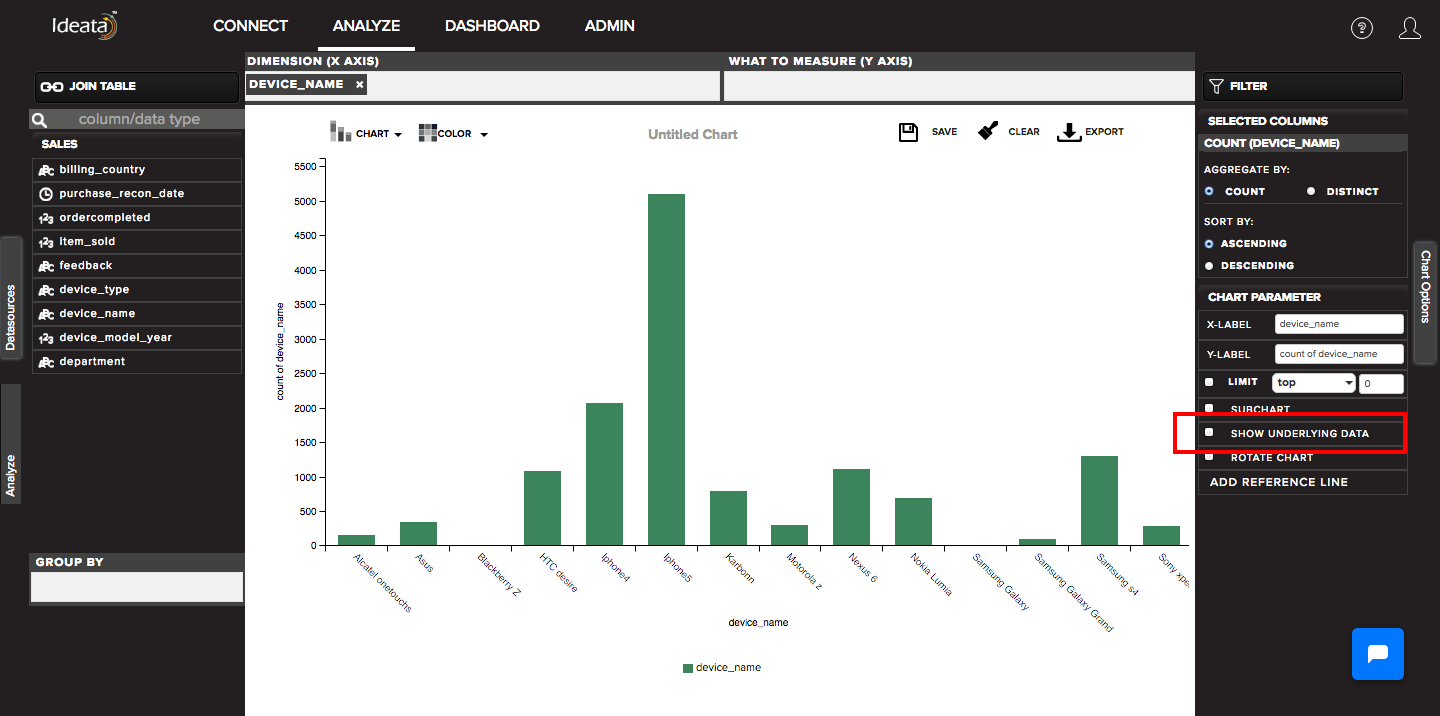Click the Save button label

click(944, 132)
